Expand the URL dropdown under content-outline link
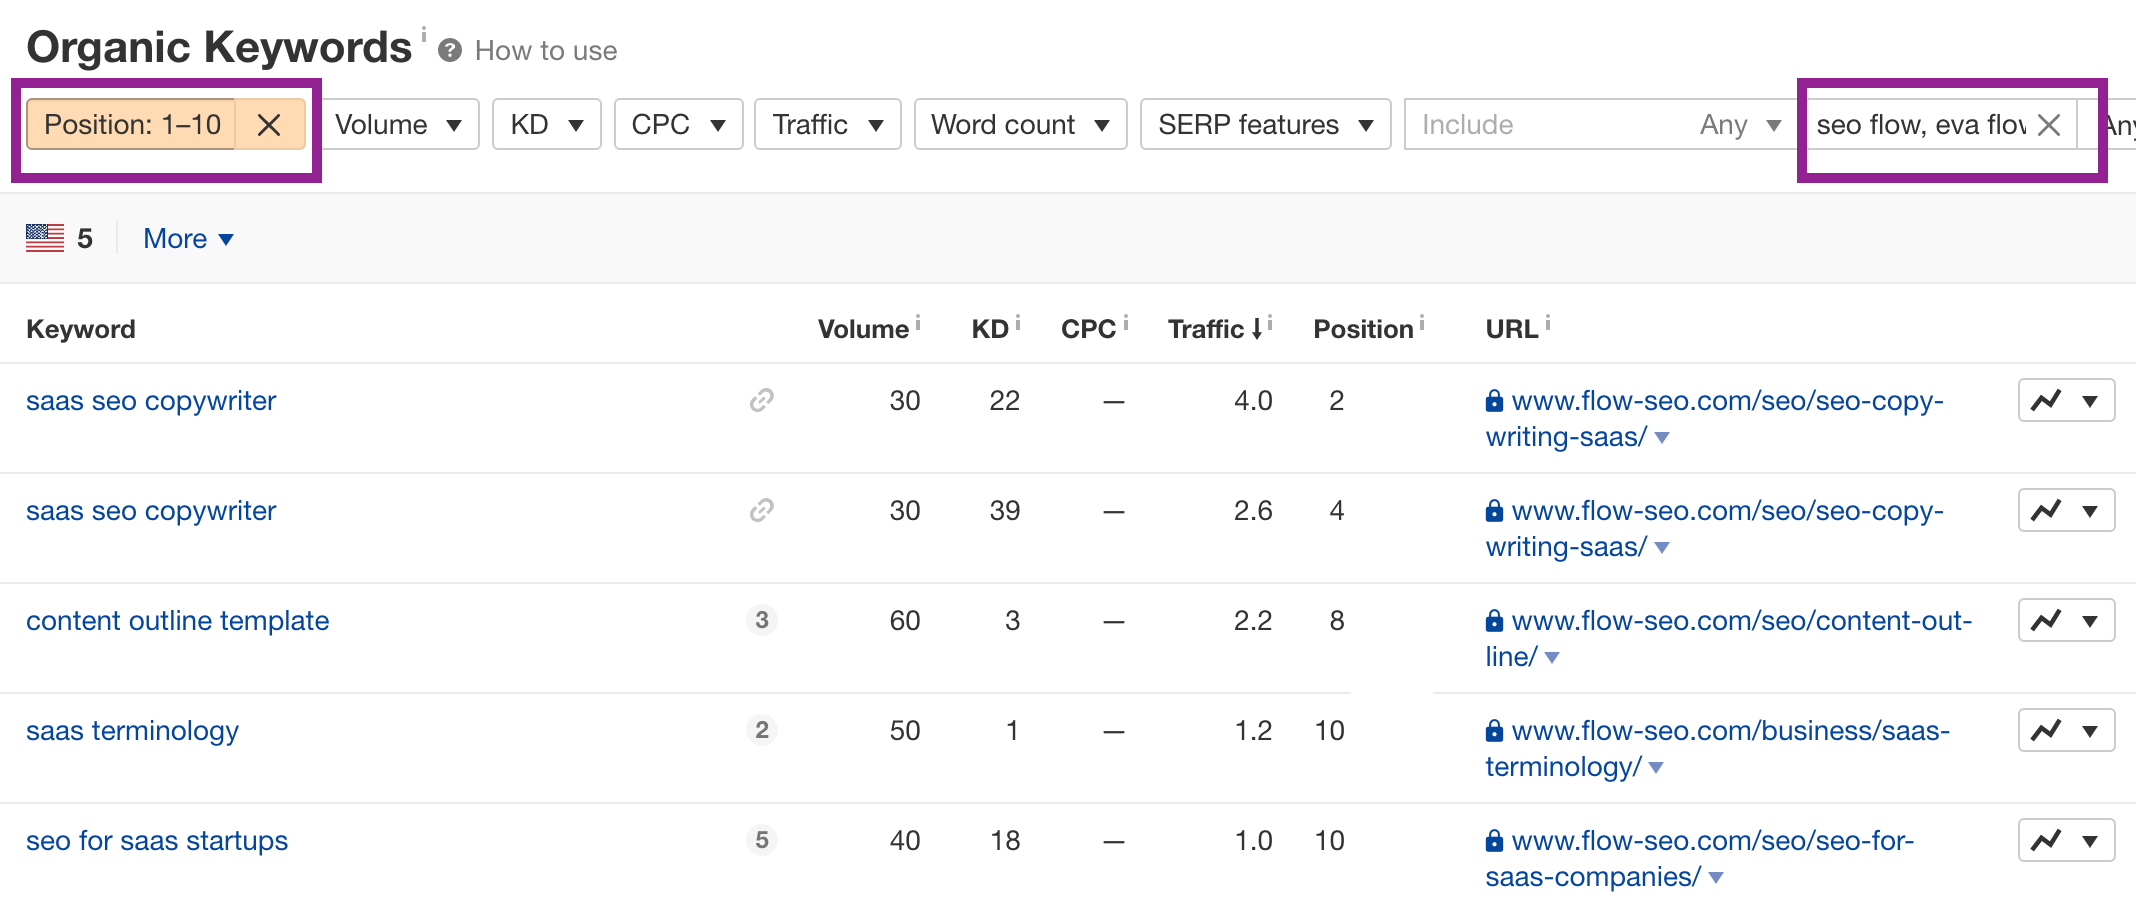 pyautogui.click(x=1551, y=657)
